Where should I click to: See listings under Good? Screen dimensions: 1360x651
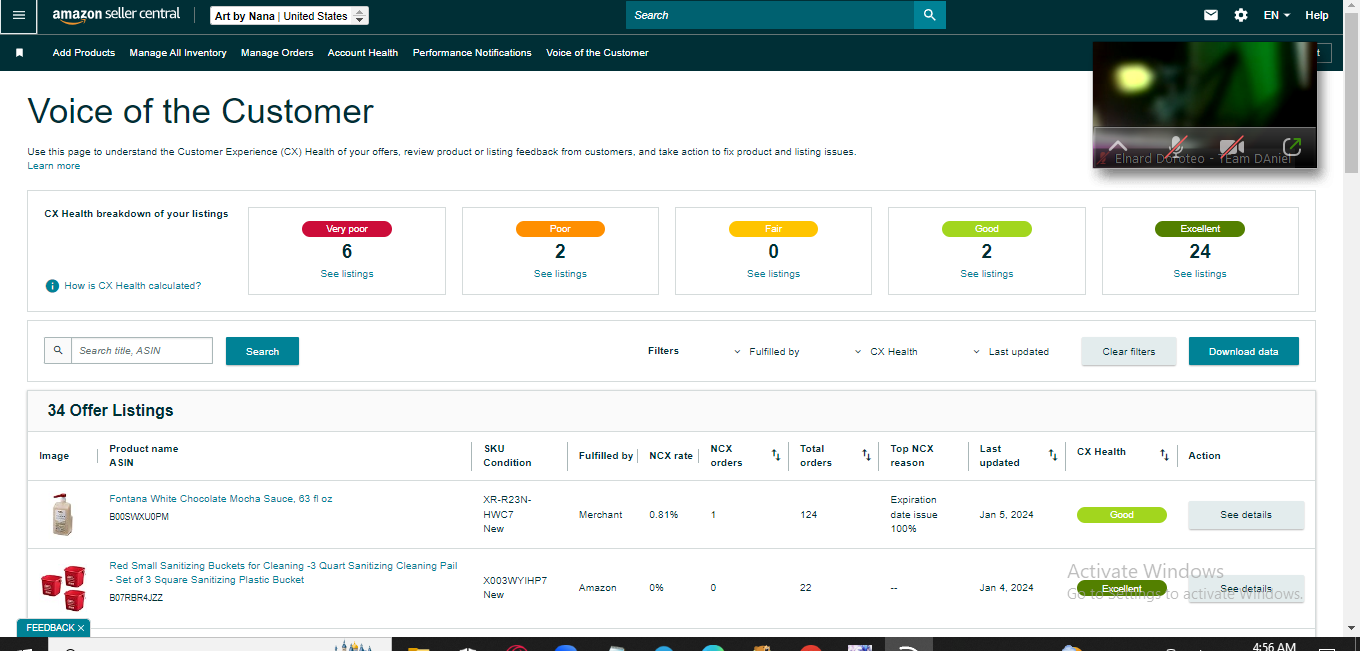pos(987,274)
